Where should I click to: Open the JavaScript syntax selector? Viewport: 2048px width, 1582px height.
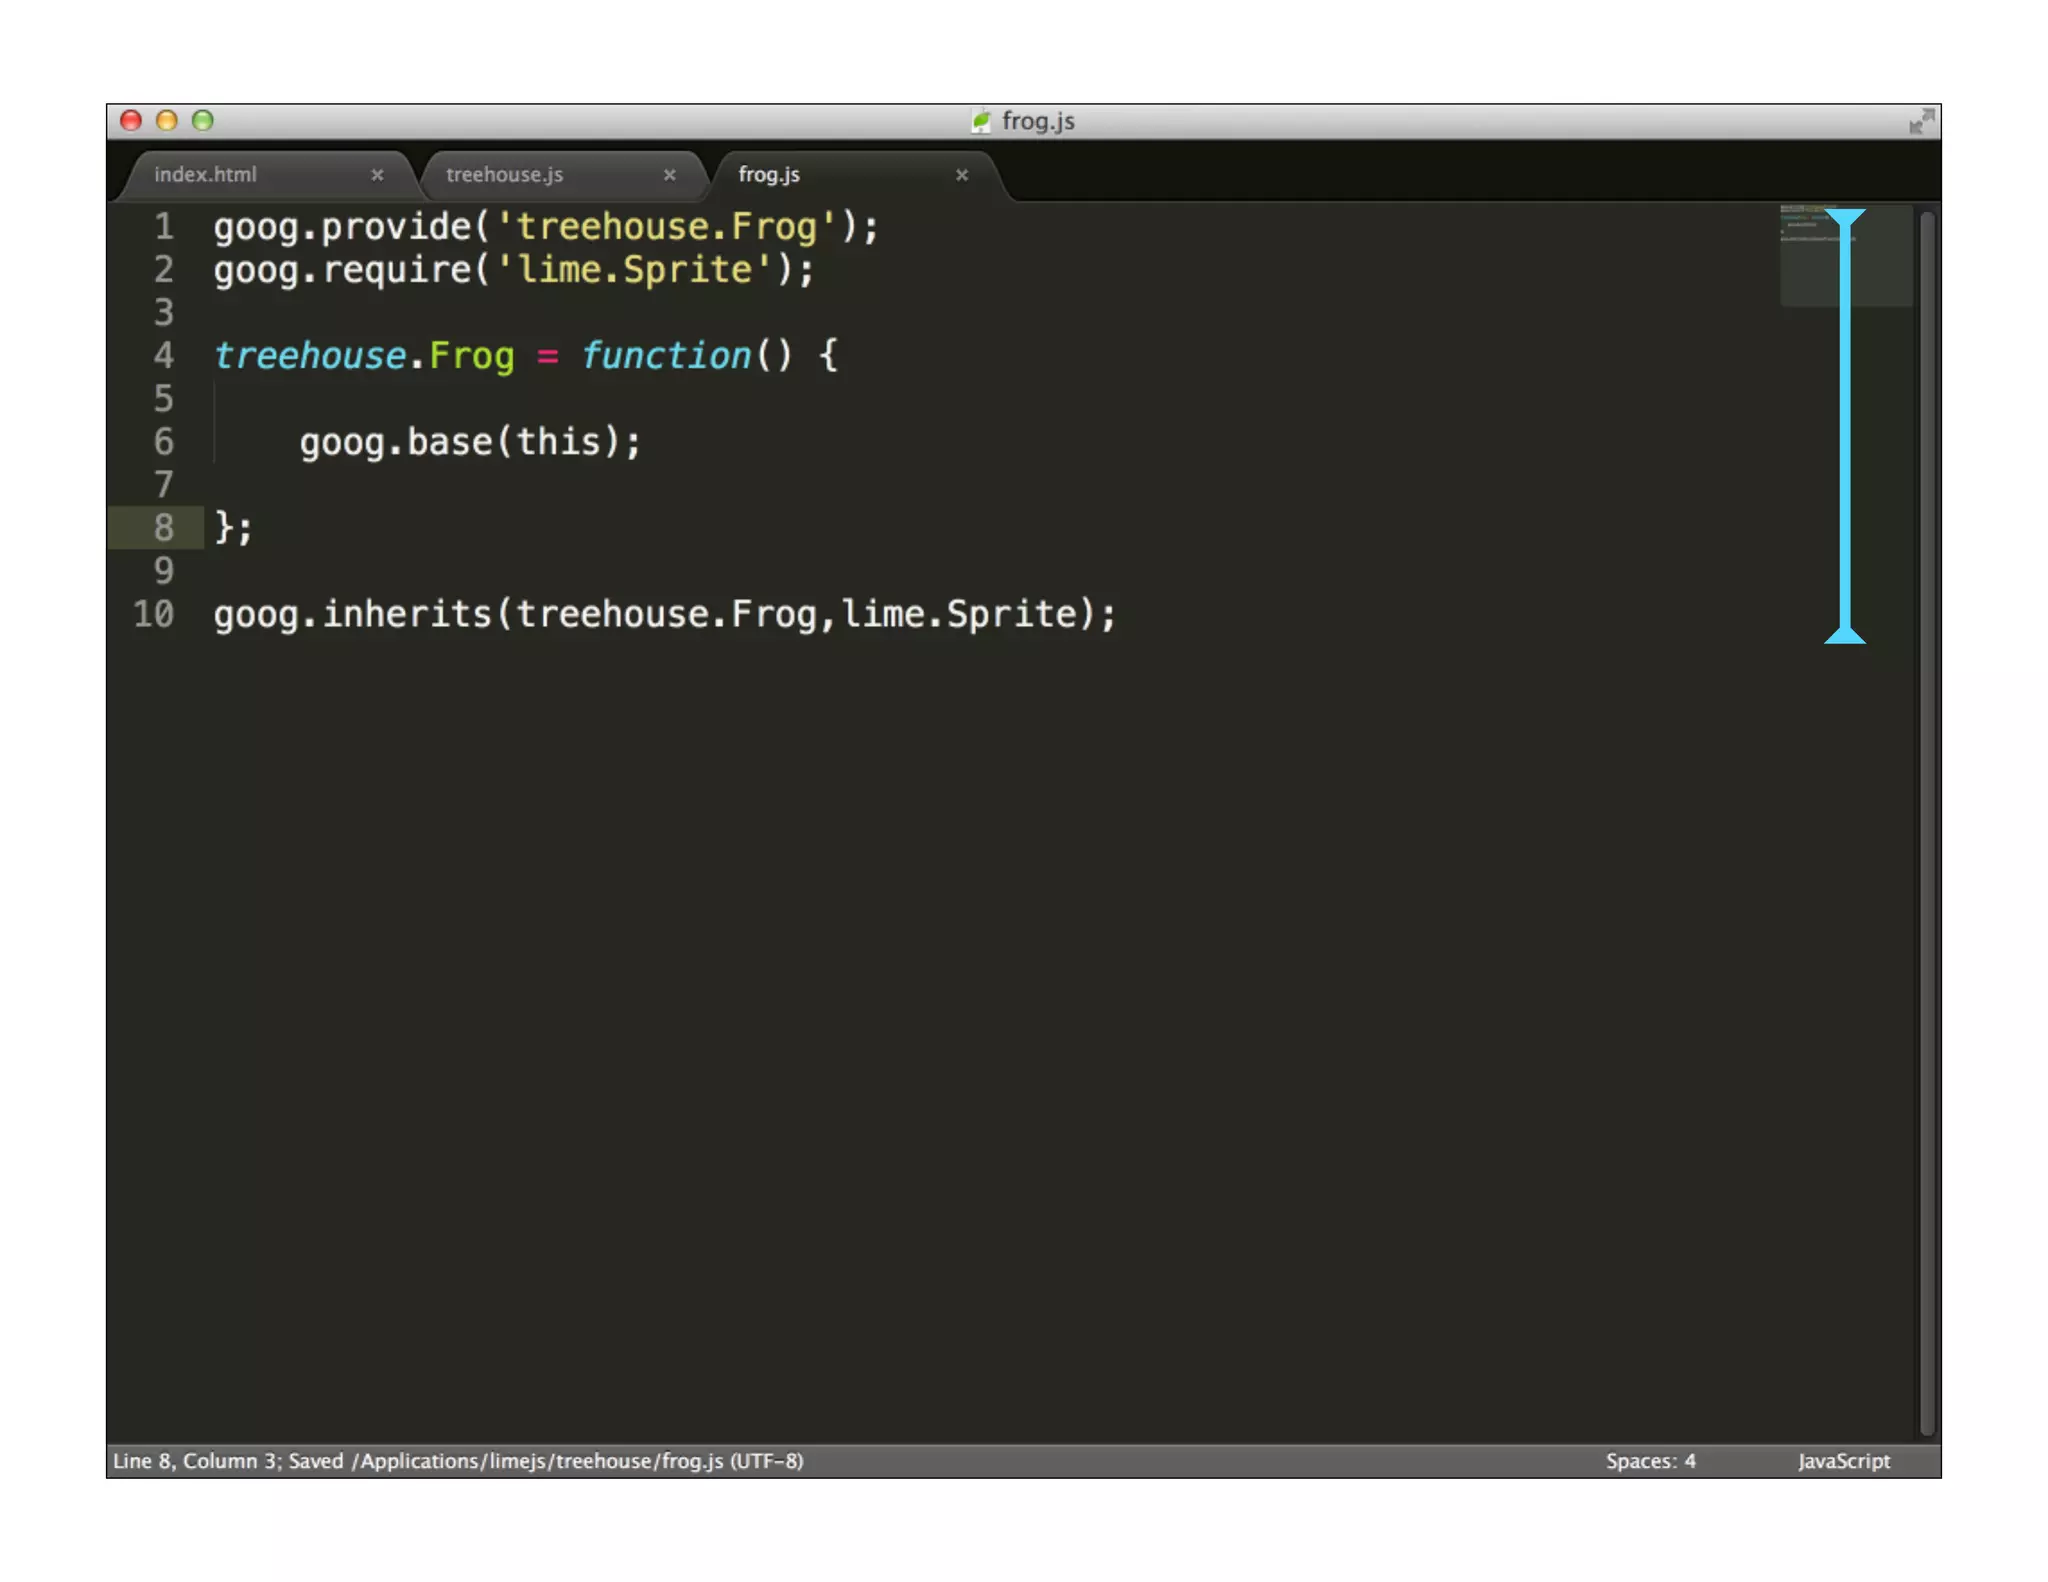tap(1843, 1460)
